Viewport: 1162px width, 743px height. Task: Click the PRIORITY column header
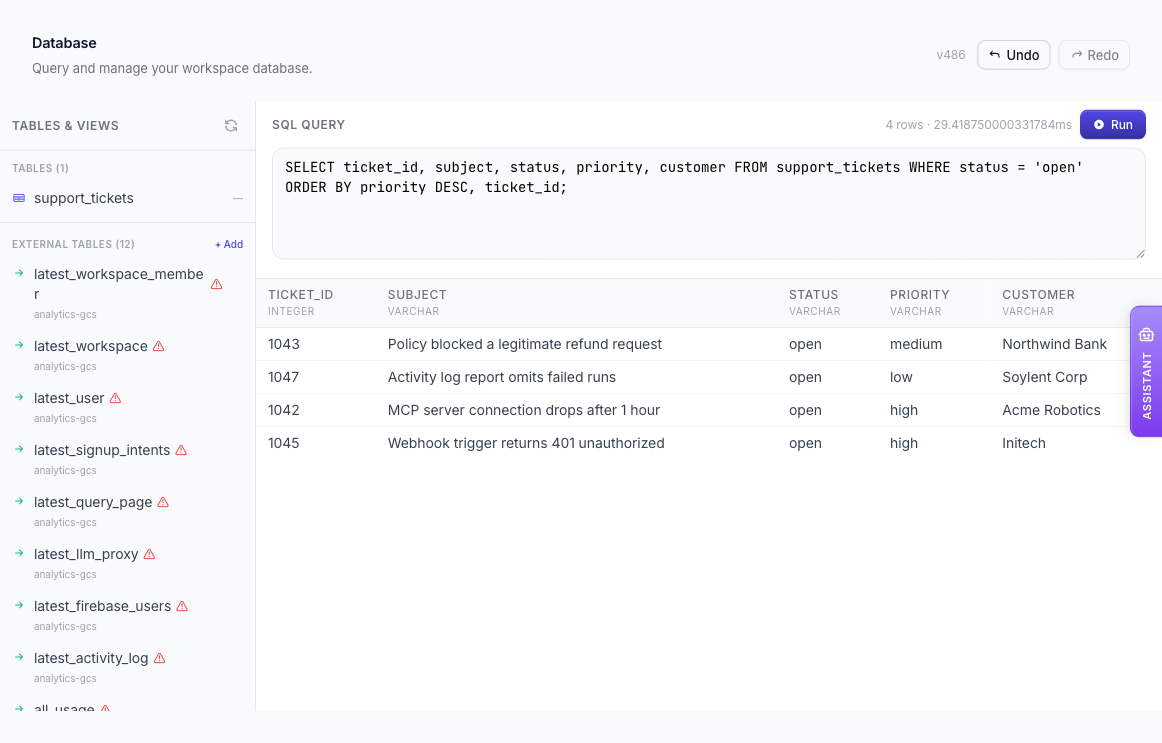tap(920, 295)
